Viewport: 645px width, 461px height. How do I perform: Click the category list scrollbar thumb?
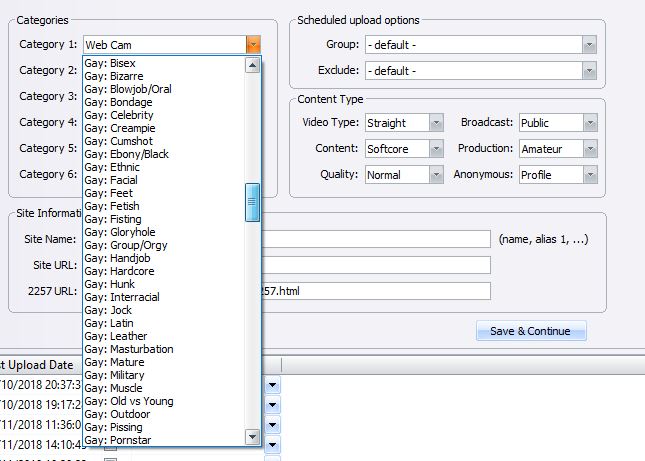point(253,202)
